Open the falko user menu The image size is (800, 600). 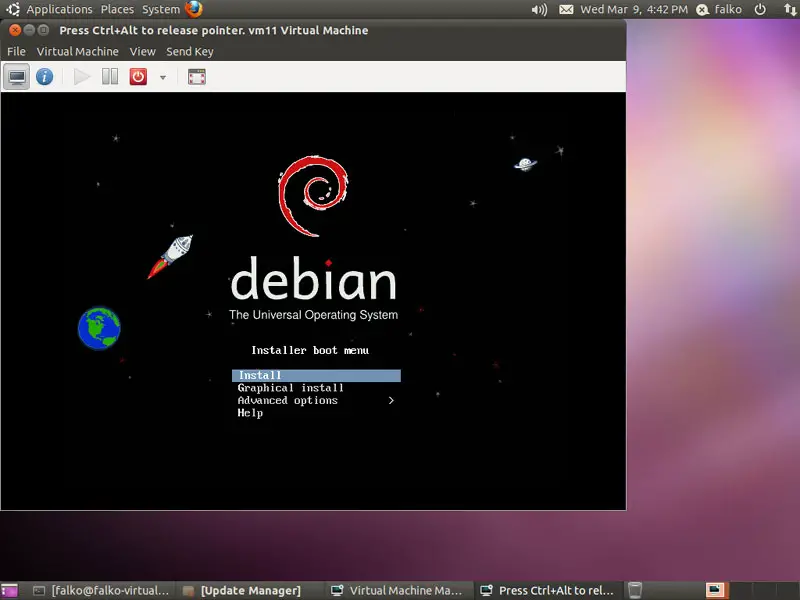coord(719,9)
